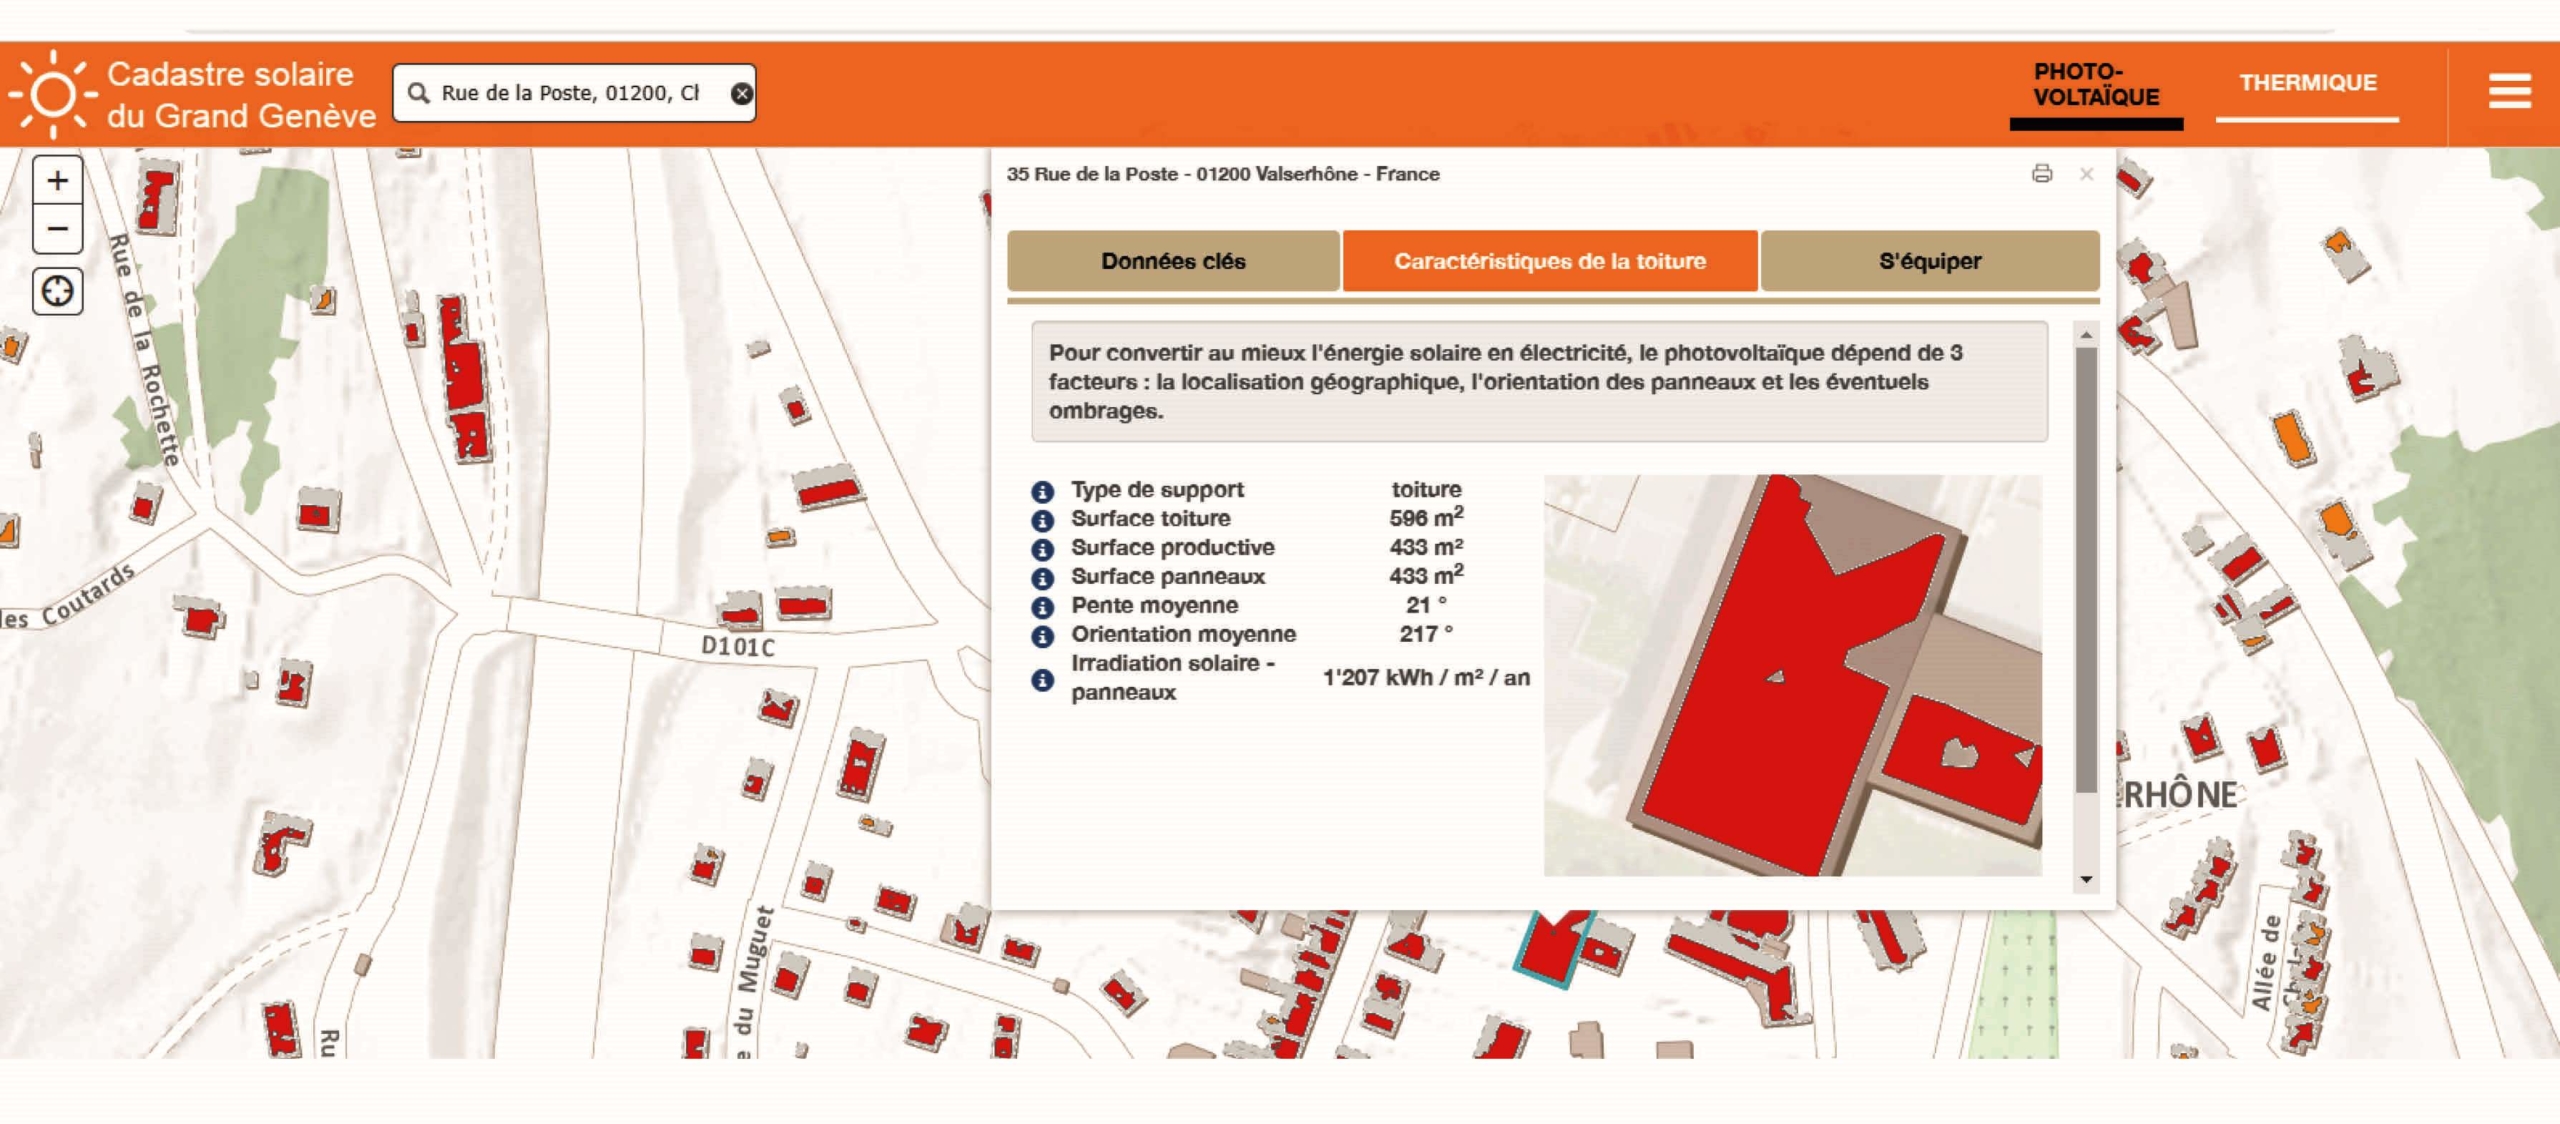This screenshot has width=2560, height=1124.
Task: Click the D101C road label
Action: point(738,646)
